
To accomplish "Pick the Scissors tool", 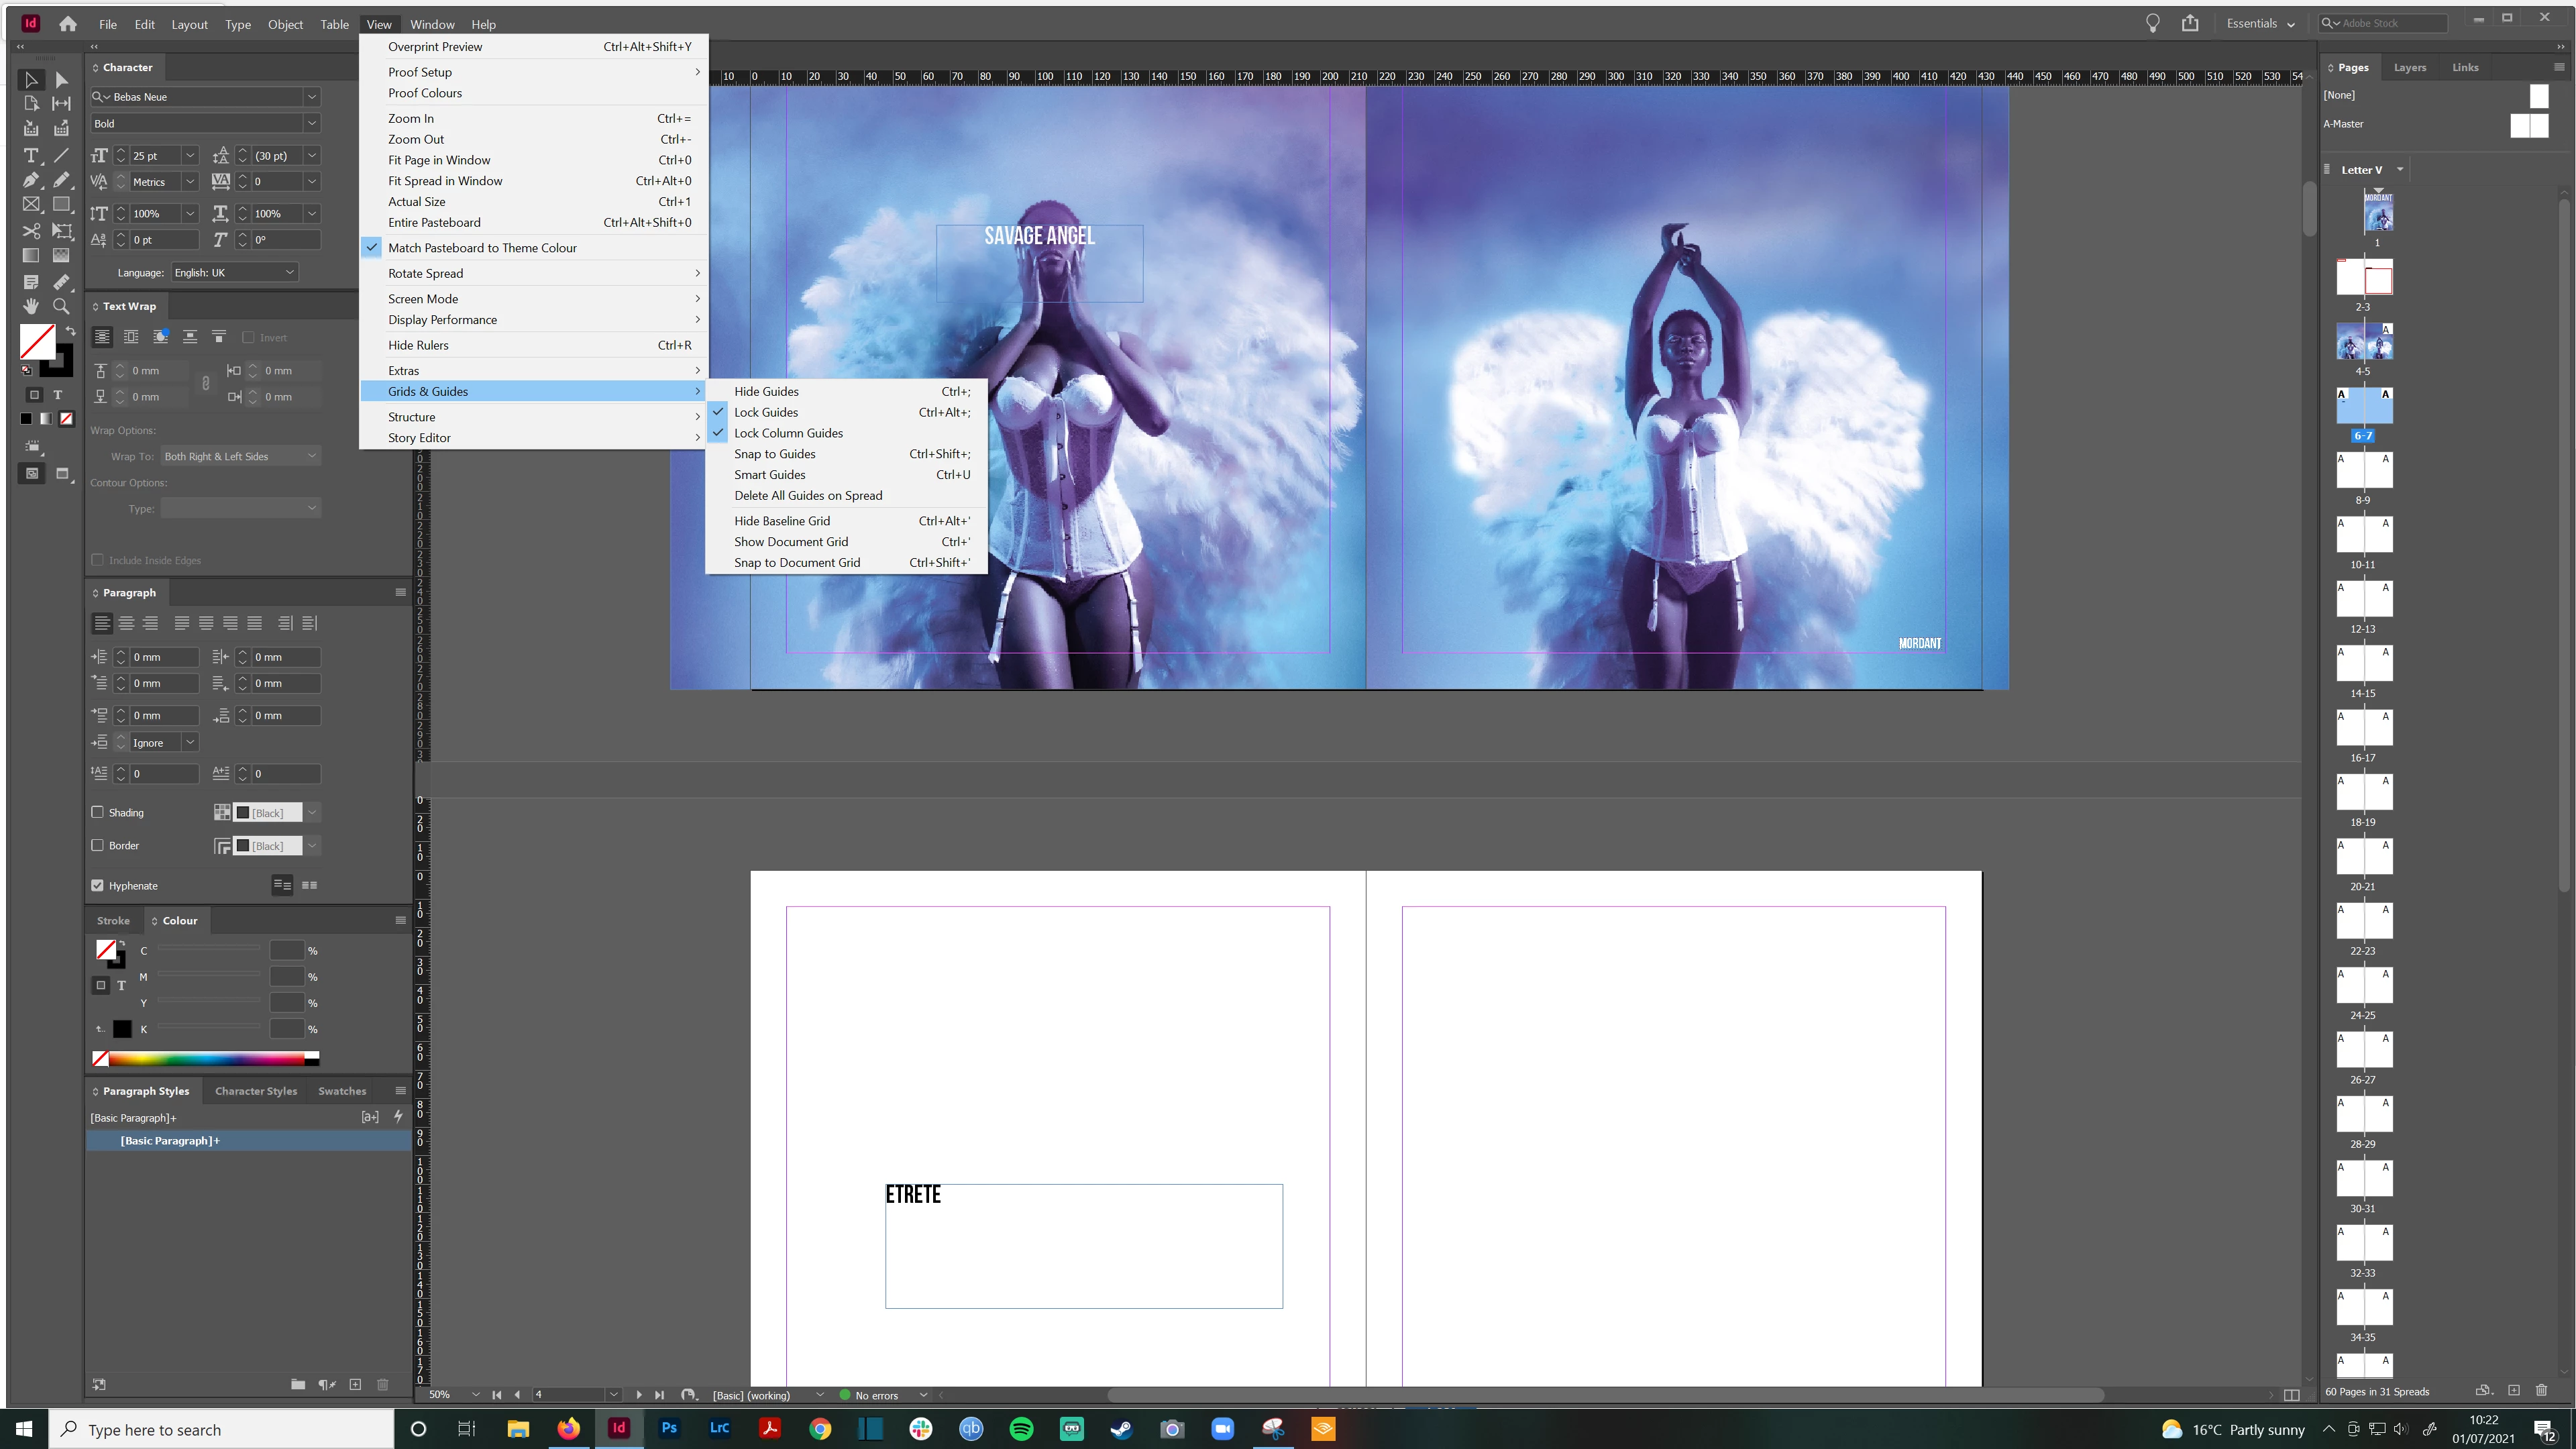I will [x=30, y=231].
